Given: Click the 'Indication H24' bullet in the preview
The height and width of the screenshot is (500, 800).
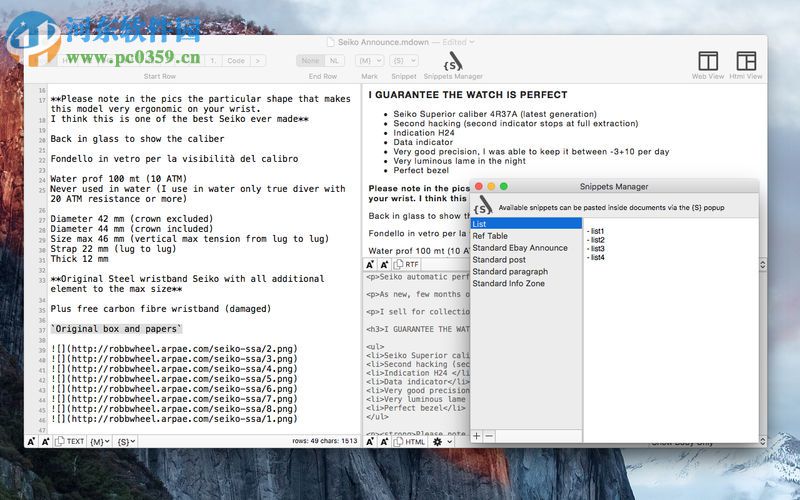Looking at the screenshot, I should click(x=424, y=133).
